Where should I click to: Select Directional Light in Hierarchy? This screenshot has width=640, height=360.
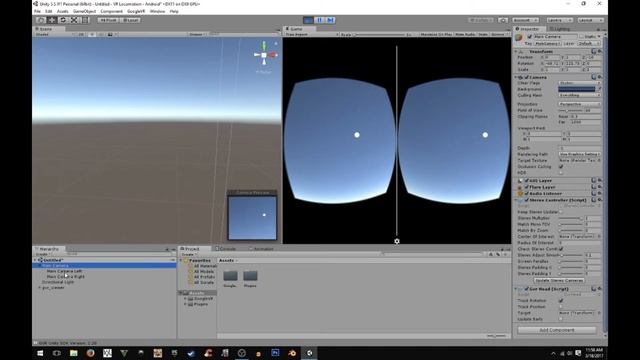58,282
